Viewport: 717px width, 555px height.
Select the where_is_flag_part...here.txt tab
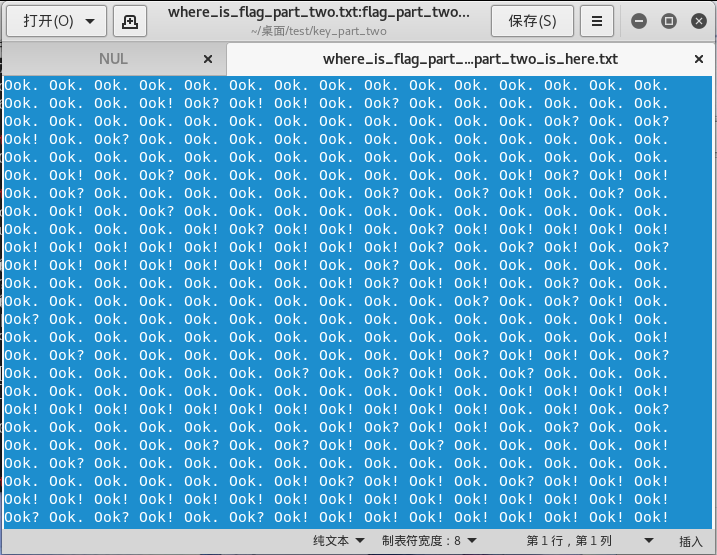pos(470,59)
